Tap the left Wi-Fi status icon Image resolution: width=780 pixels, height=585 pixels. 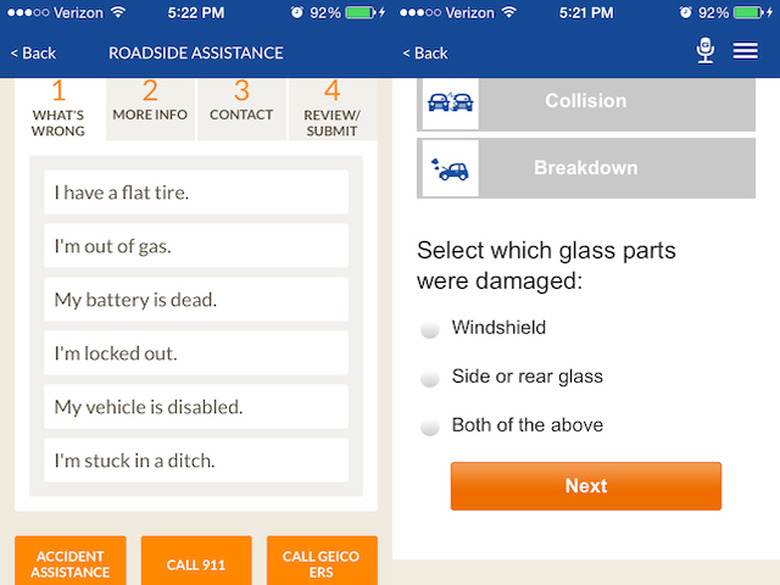(x=118, y=12)
